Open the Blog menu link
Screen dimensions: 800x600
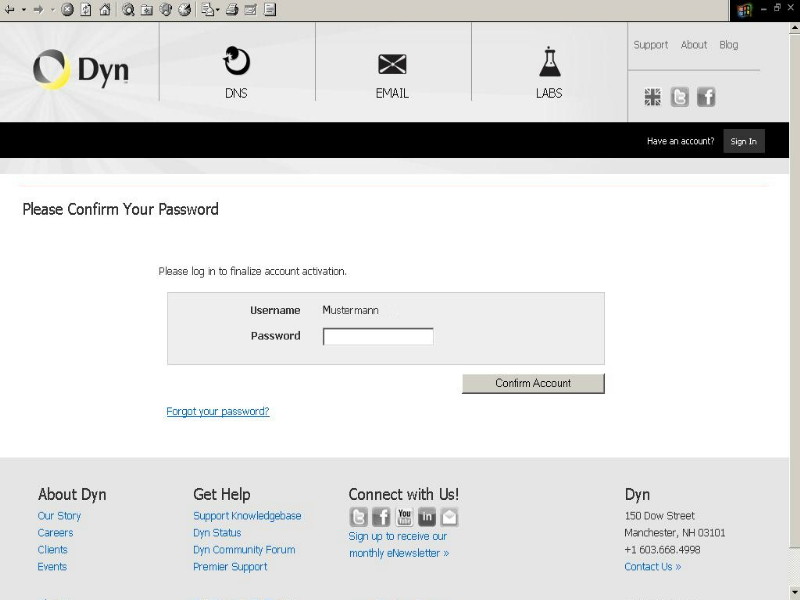tap(729, 45)
